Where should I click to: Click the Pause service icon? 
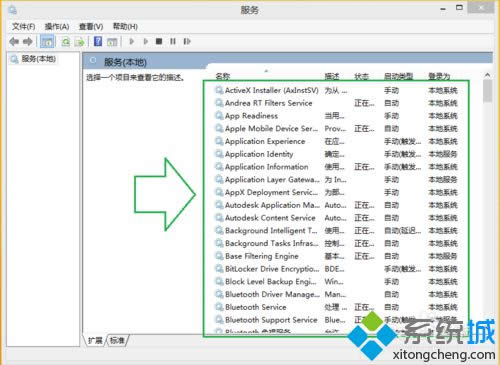(173, 41)
